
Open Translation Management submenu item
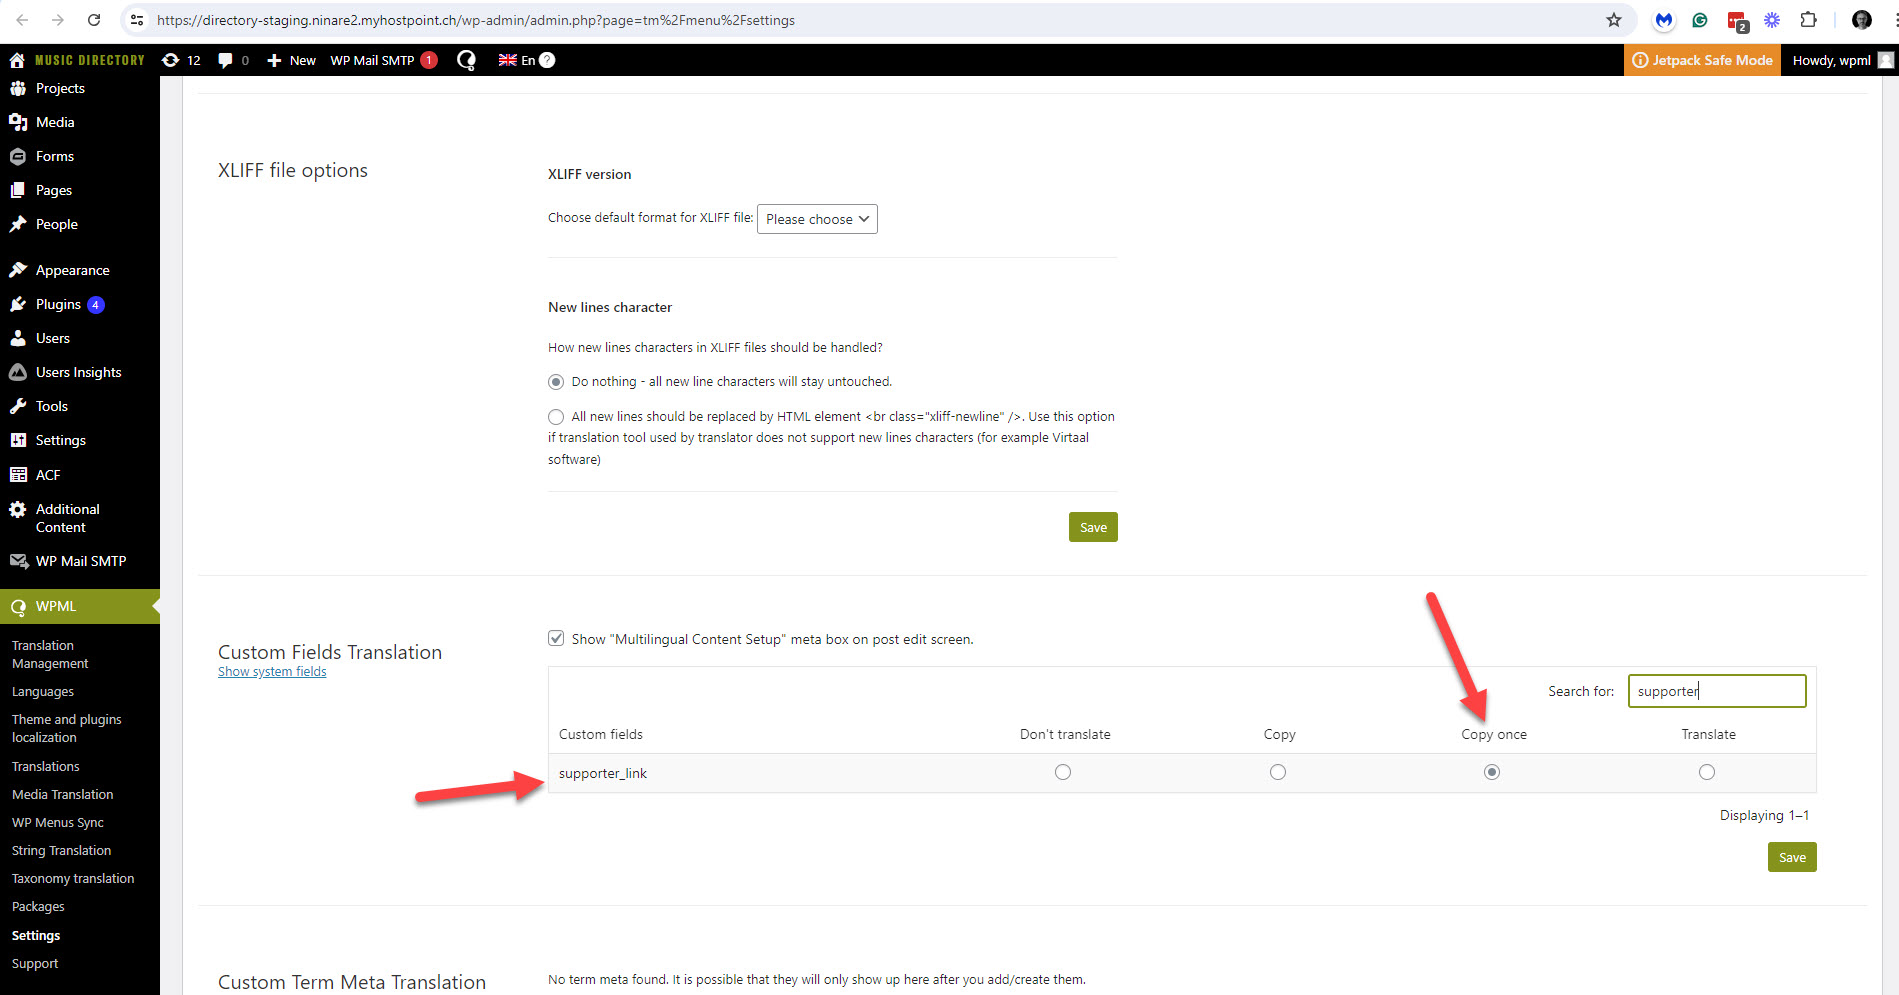(x=50, y=655)
